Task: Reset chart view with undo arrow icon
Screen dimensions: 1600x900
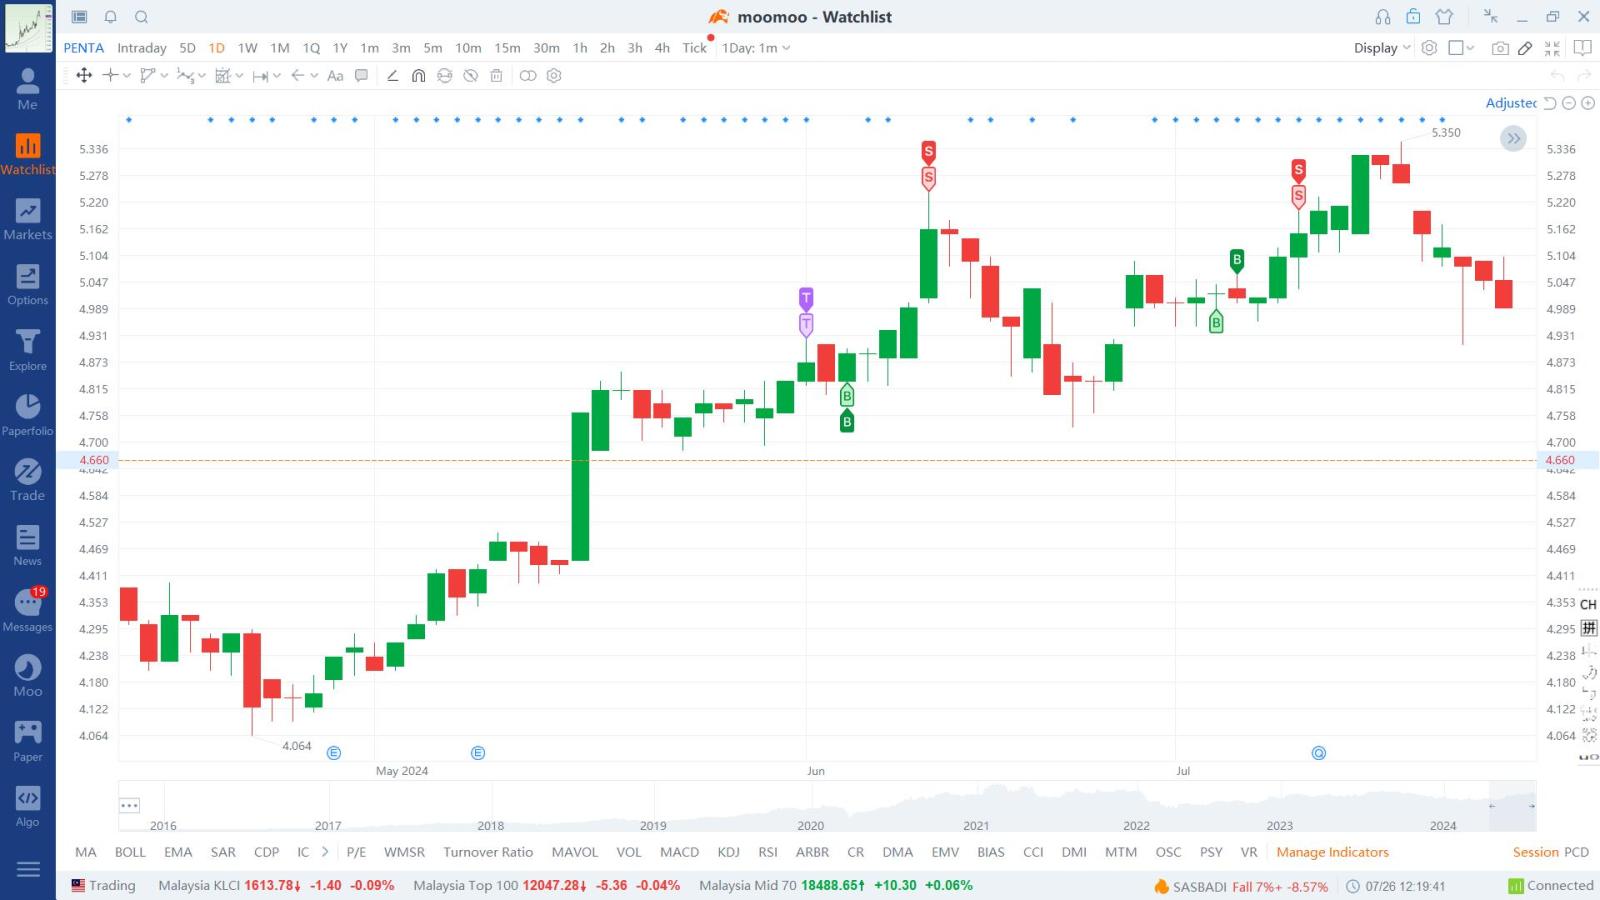Action: point(1550,103)
